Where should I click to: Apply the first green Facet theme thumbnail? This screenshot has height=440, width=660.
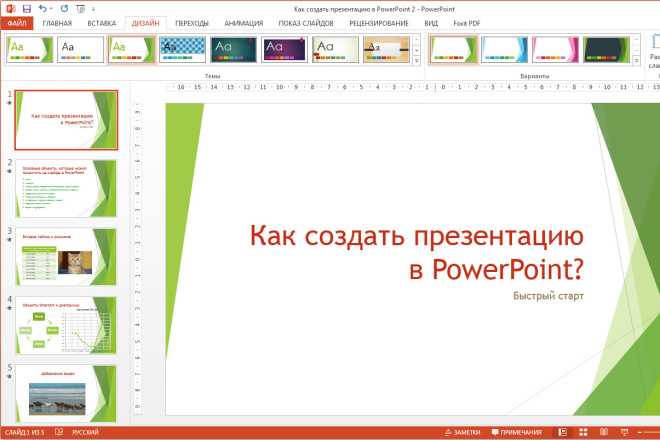click(29, 49)
